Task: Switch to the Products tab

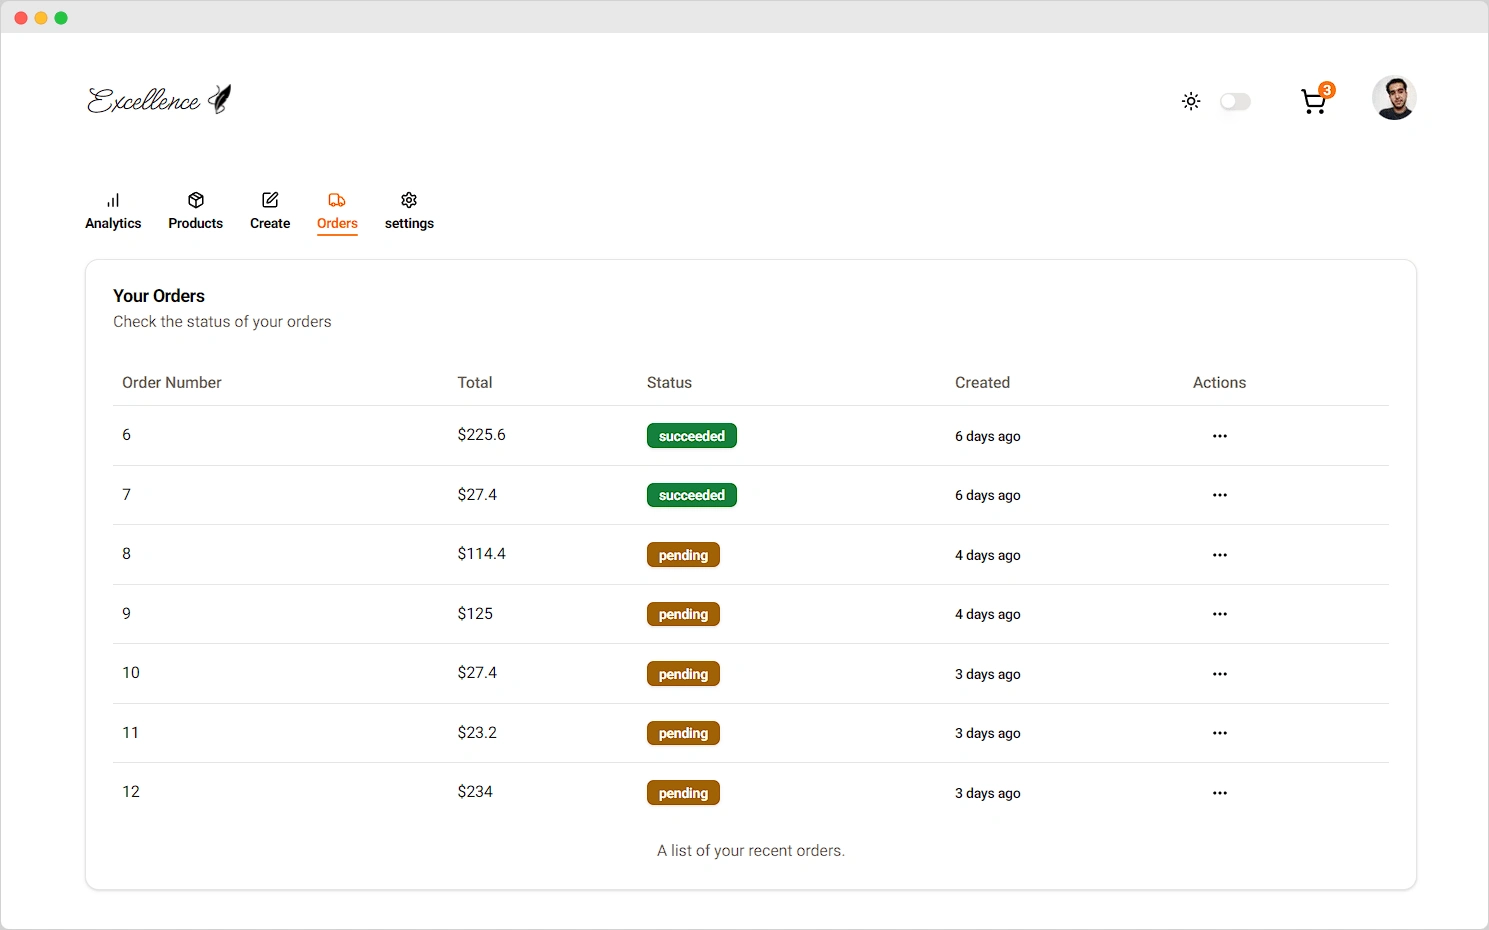Action: pos(195,212)
